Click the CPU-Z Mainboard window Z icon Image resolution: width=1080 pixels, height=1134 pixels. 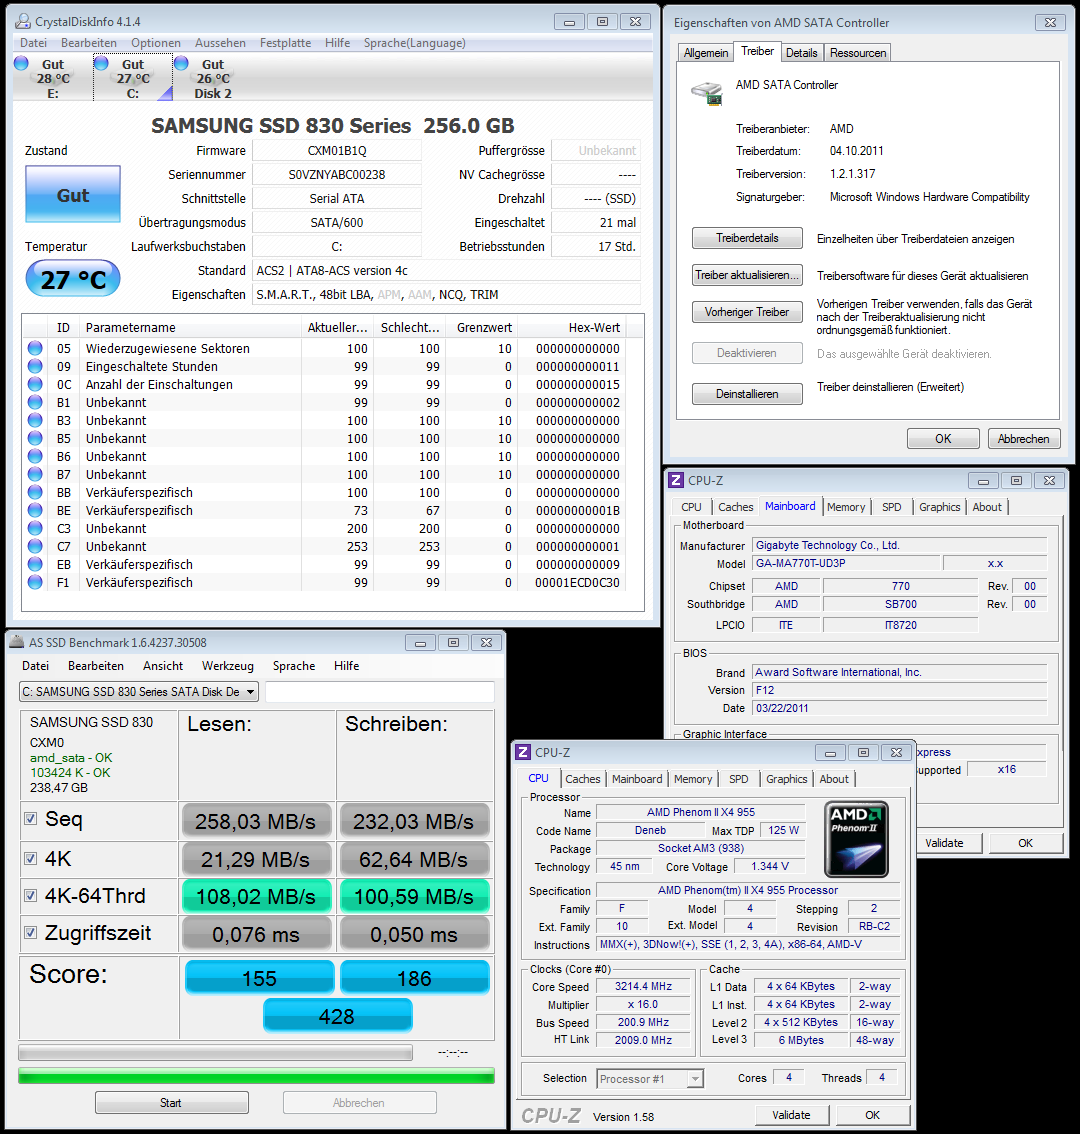click(x=676, y=480)
